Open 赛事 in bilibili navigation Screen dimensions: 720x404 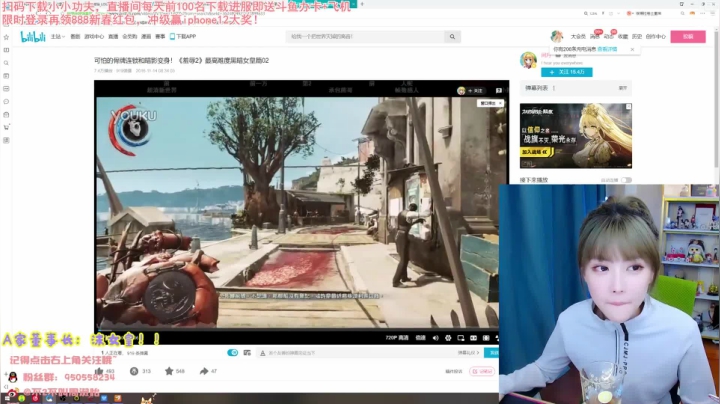tap(160, 37)
